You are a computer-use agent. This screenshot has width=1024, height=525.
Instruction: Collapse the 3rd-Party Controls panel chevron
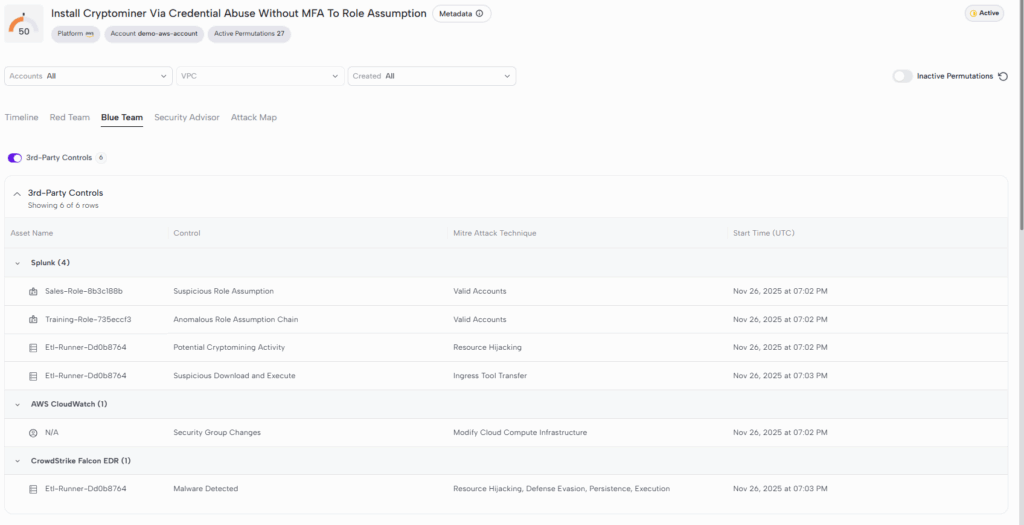(x=17, y=193)
